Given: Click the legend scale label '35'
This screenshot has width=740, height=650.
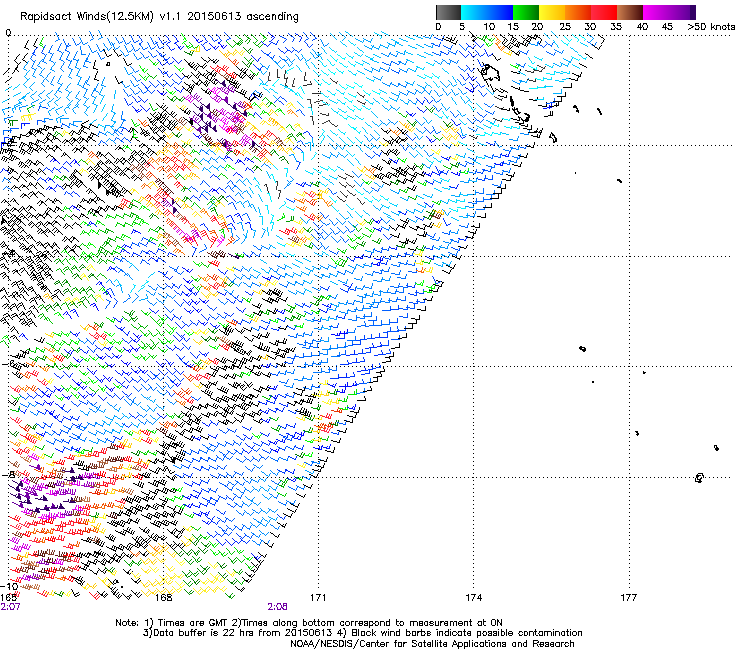Looking at the screenshot, I should coord(616,27).
